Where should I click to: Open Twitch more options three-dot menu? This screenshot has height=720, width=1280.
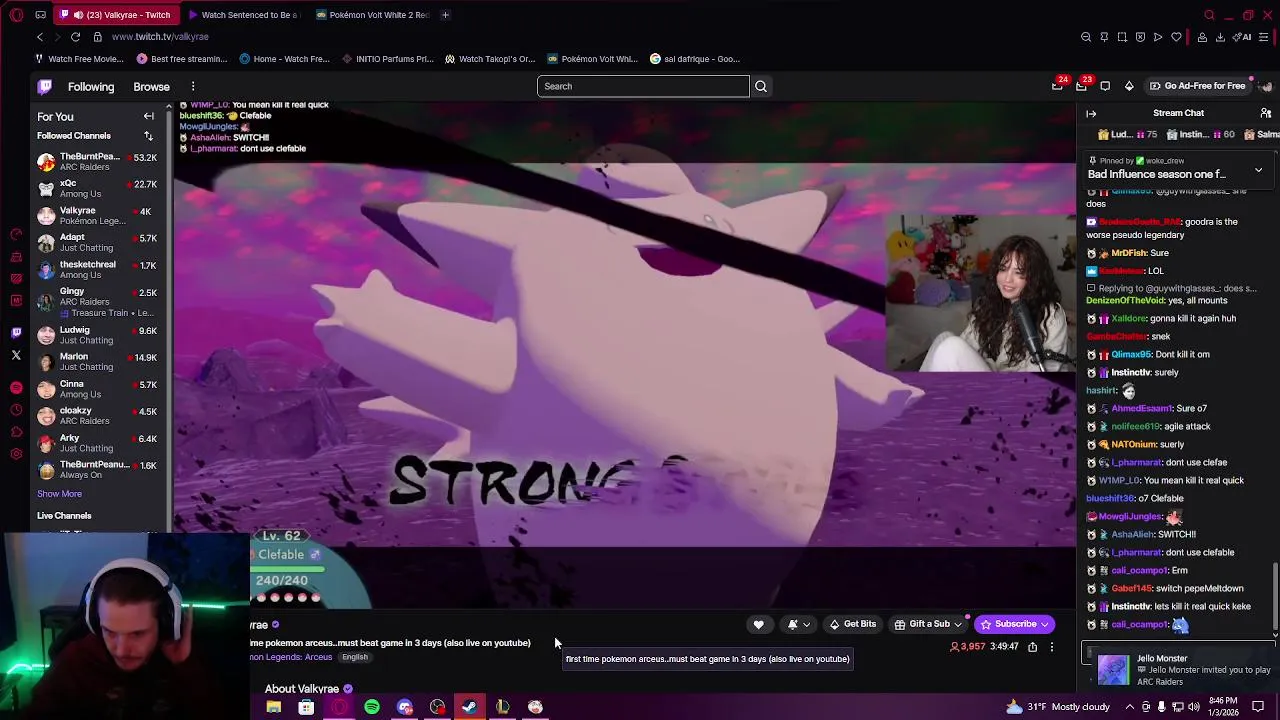pyautogui.click(x=193, y=86)
